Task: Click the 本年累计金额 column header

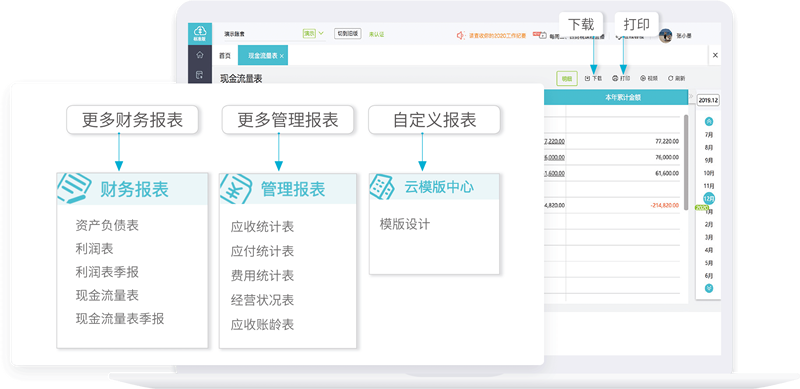Action: [x=622, y=97]
